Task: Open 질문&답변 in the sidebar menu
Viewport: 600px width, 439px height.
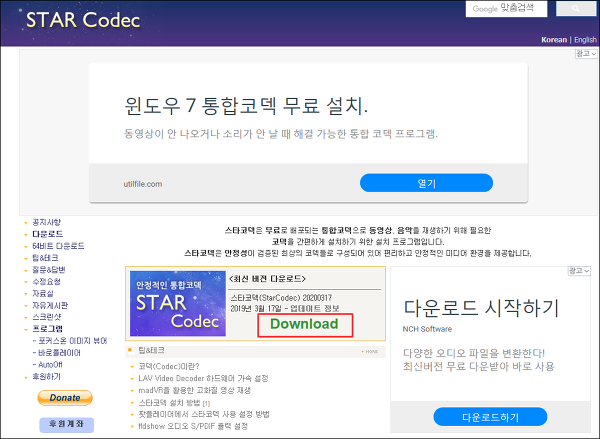Action: (x=49, y=270)
